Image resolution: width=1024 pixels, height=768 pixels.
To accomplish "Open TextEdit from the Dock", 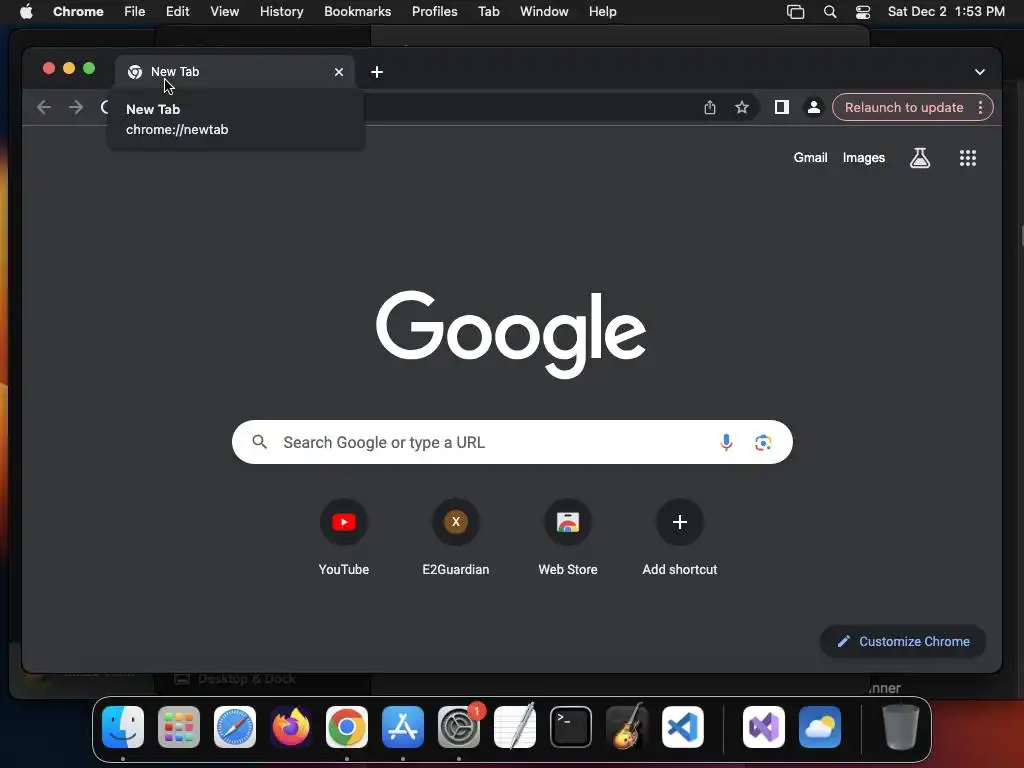I will pyautogui.click(x=515, y=727).
